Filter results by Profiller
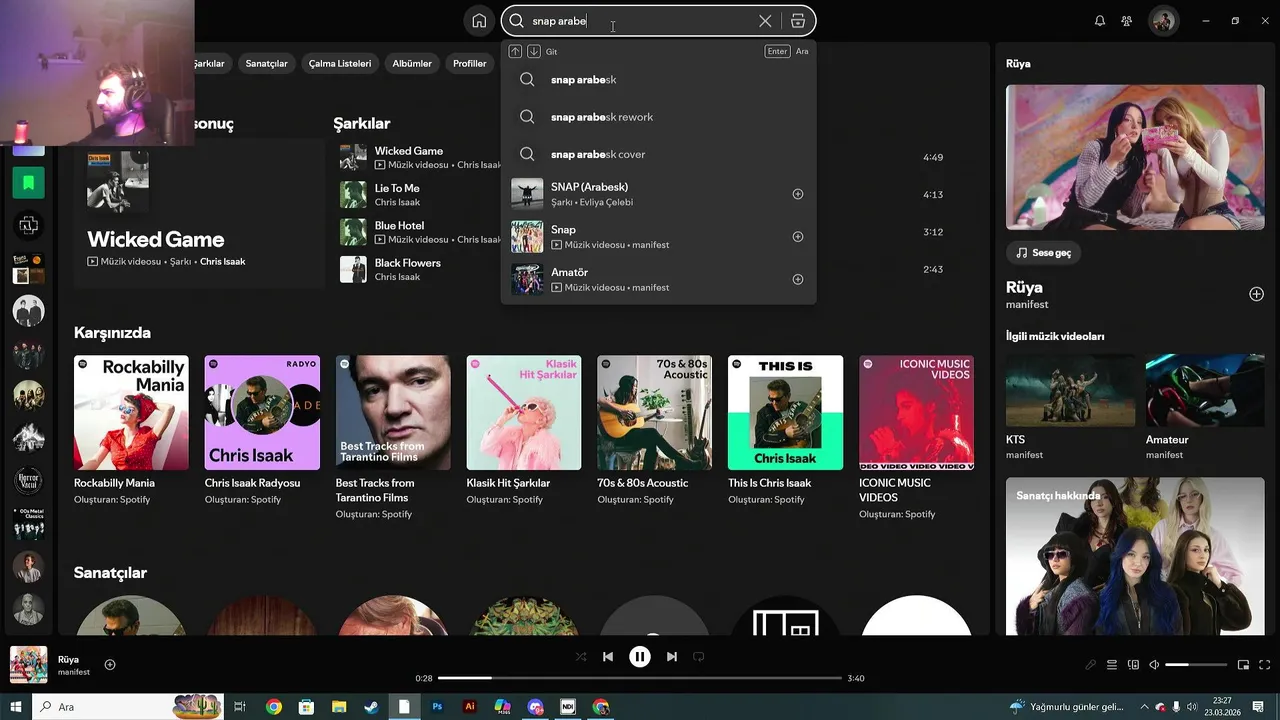The height and width of the screenshot is (720, 1280). pyautogui.click(x=470, y=63)
